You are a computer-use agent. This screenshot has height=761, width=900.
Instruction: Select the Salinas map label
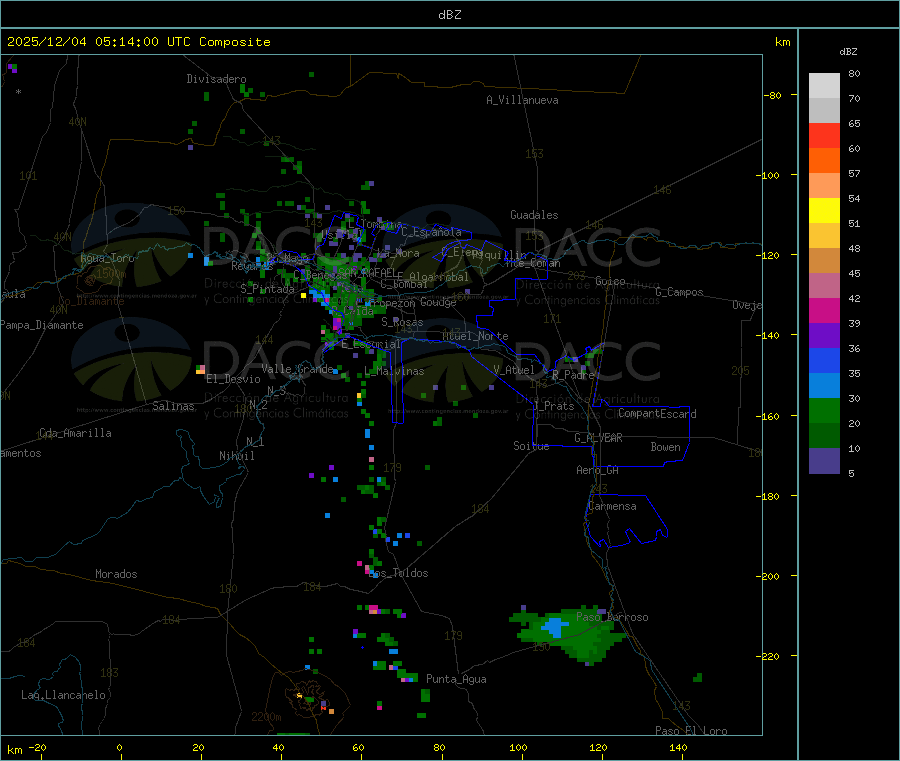click(173, 406)
